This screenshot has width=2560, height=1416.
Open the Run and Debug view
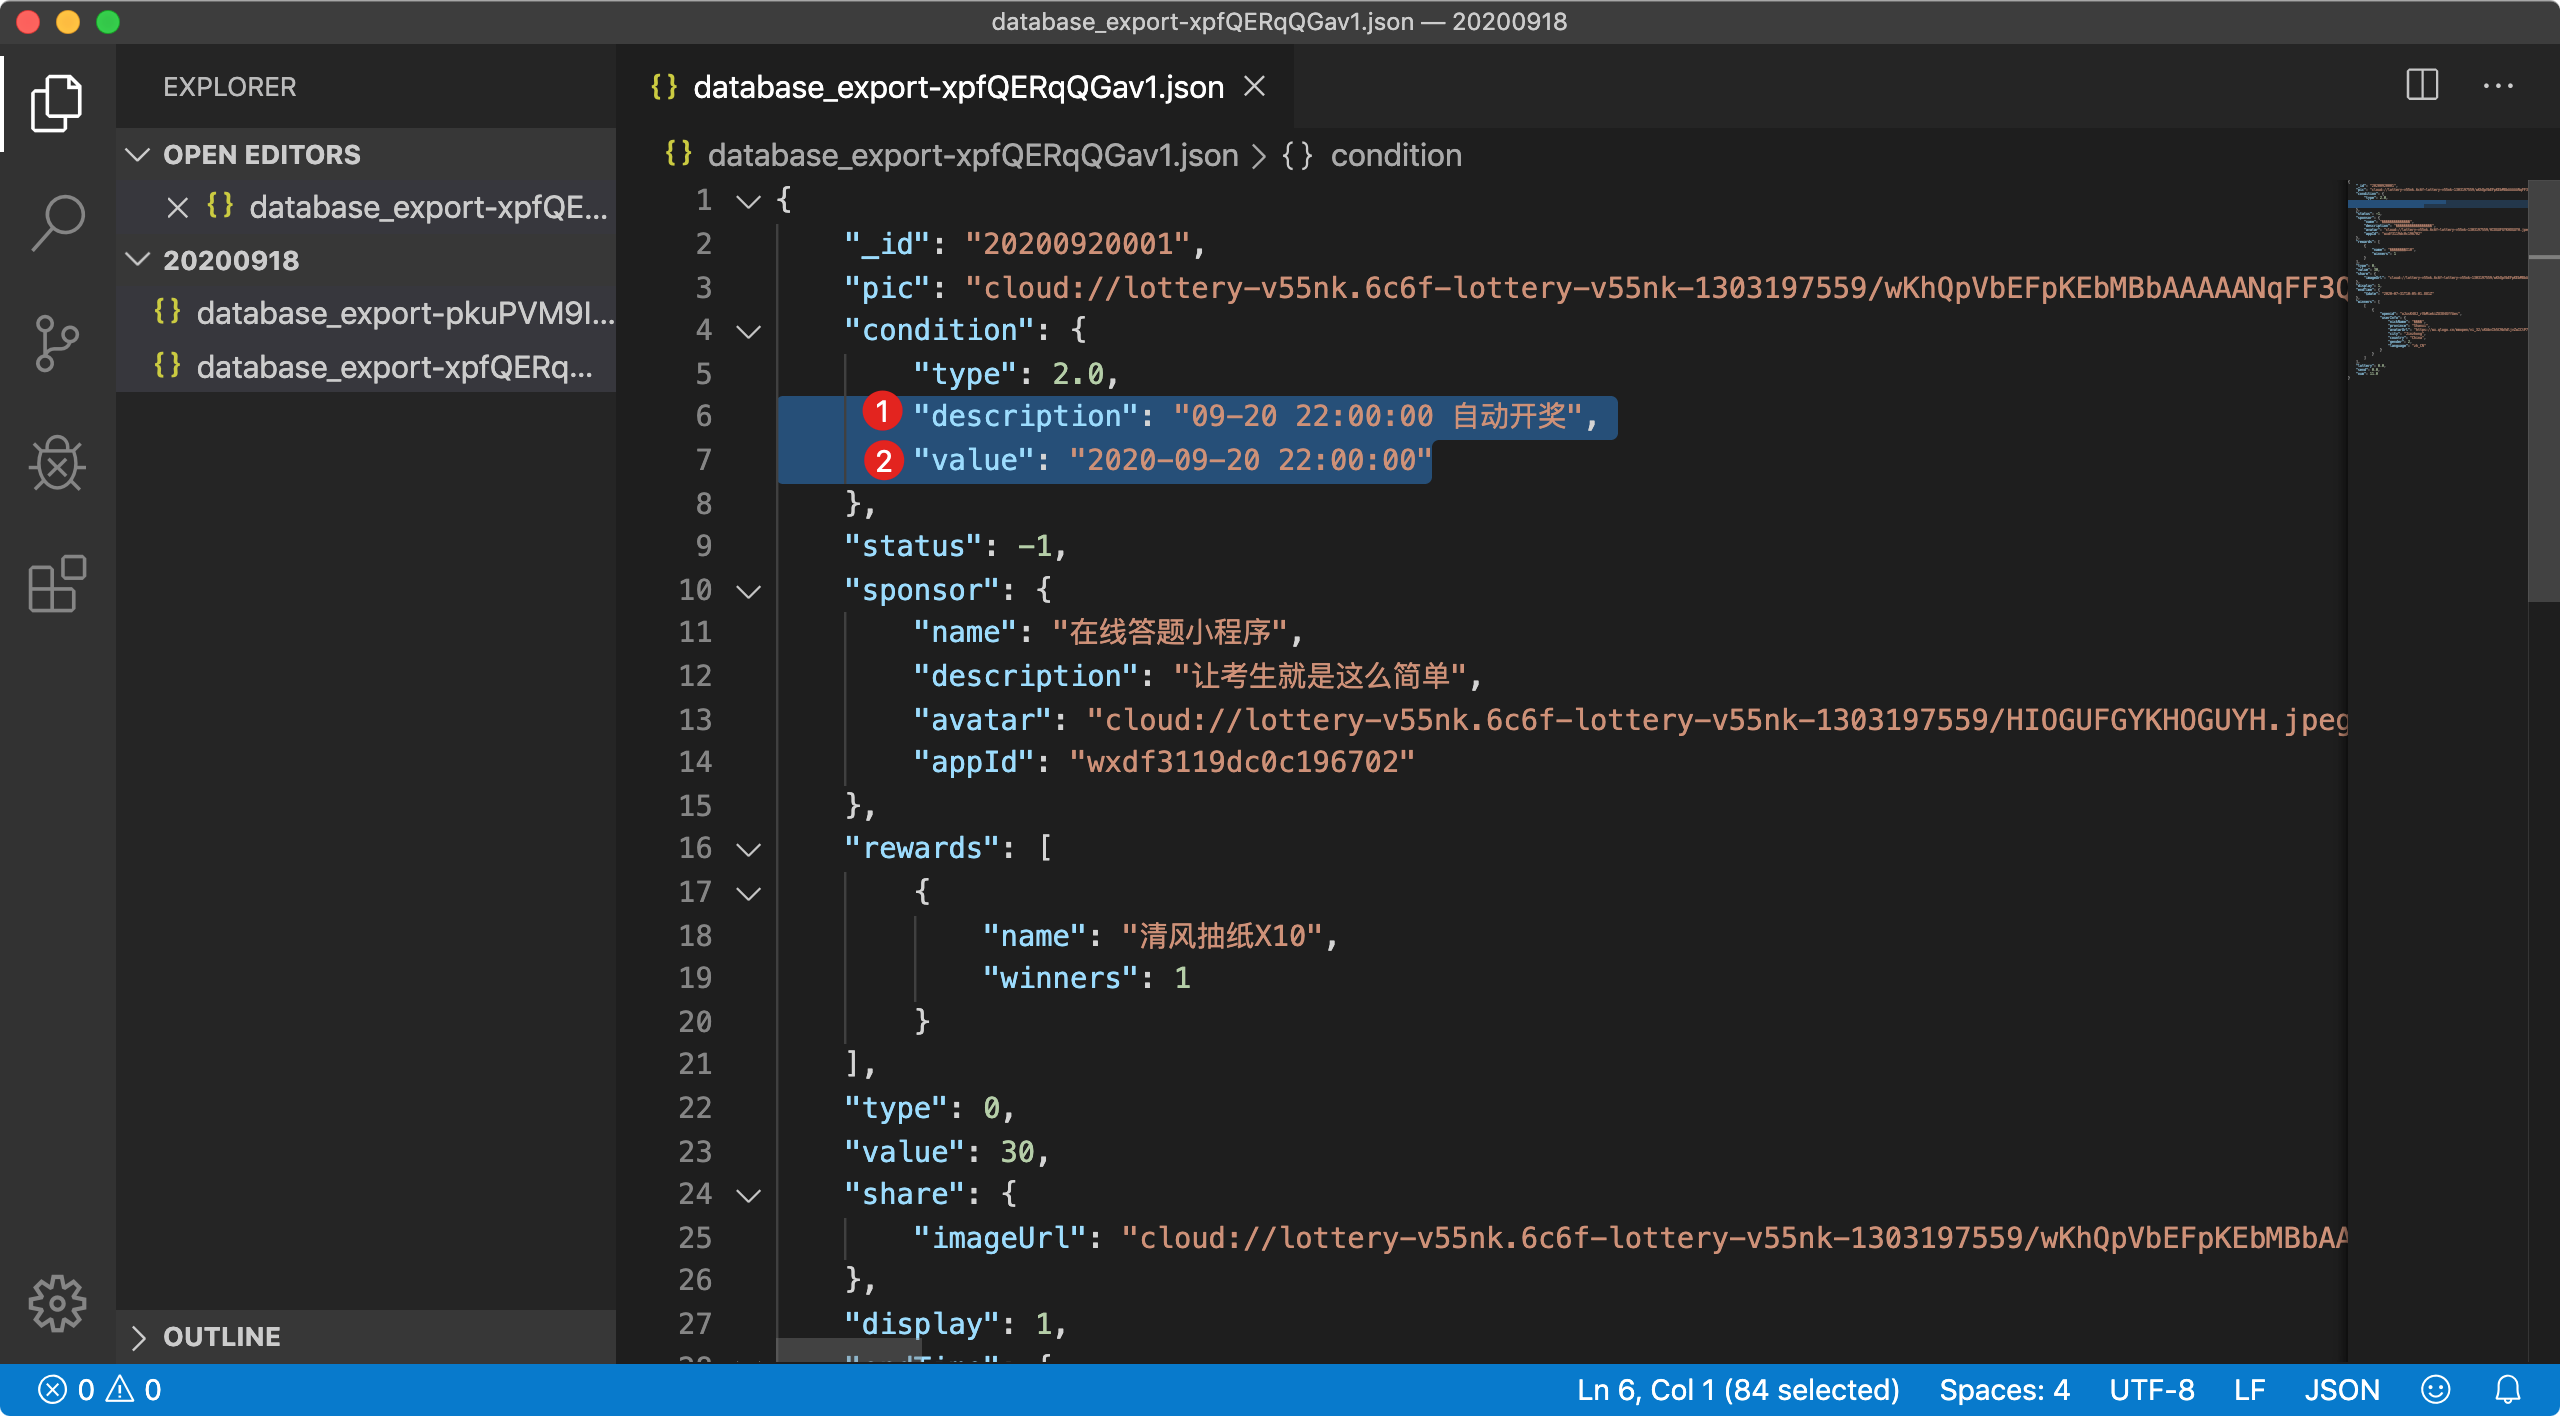[57, 464]
